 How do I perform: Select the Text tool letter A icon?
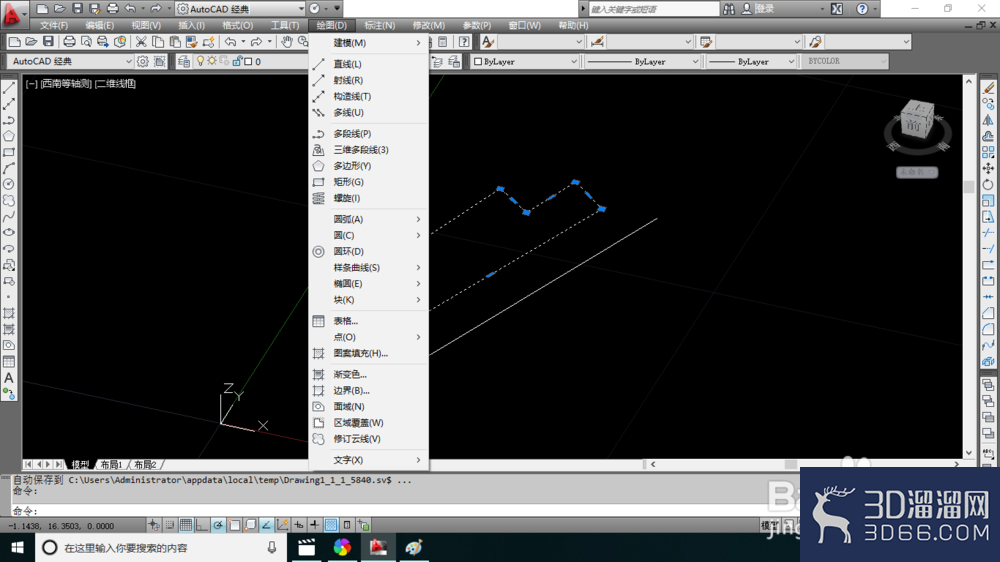pyautogui.click(x=9, y=378)
